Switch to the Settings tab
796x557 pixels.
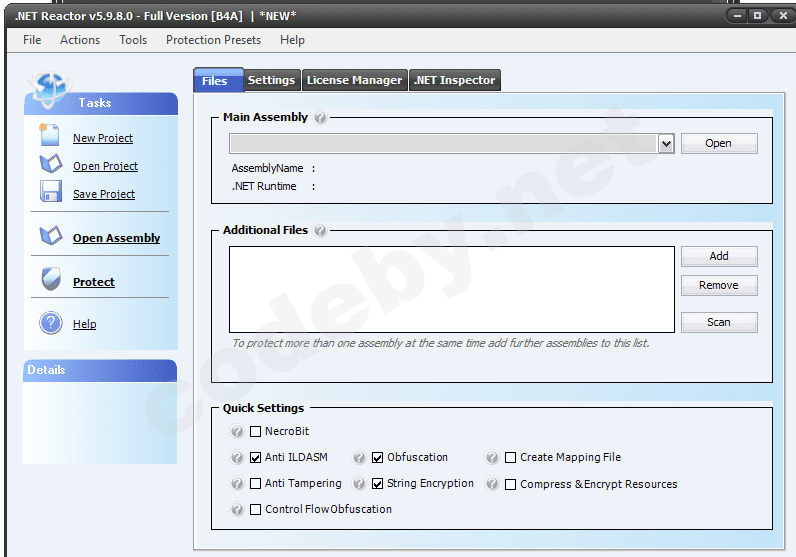(272, 80)
